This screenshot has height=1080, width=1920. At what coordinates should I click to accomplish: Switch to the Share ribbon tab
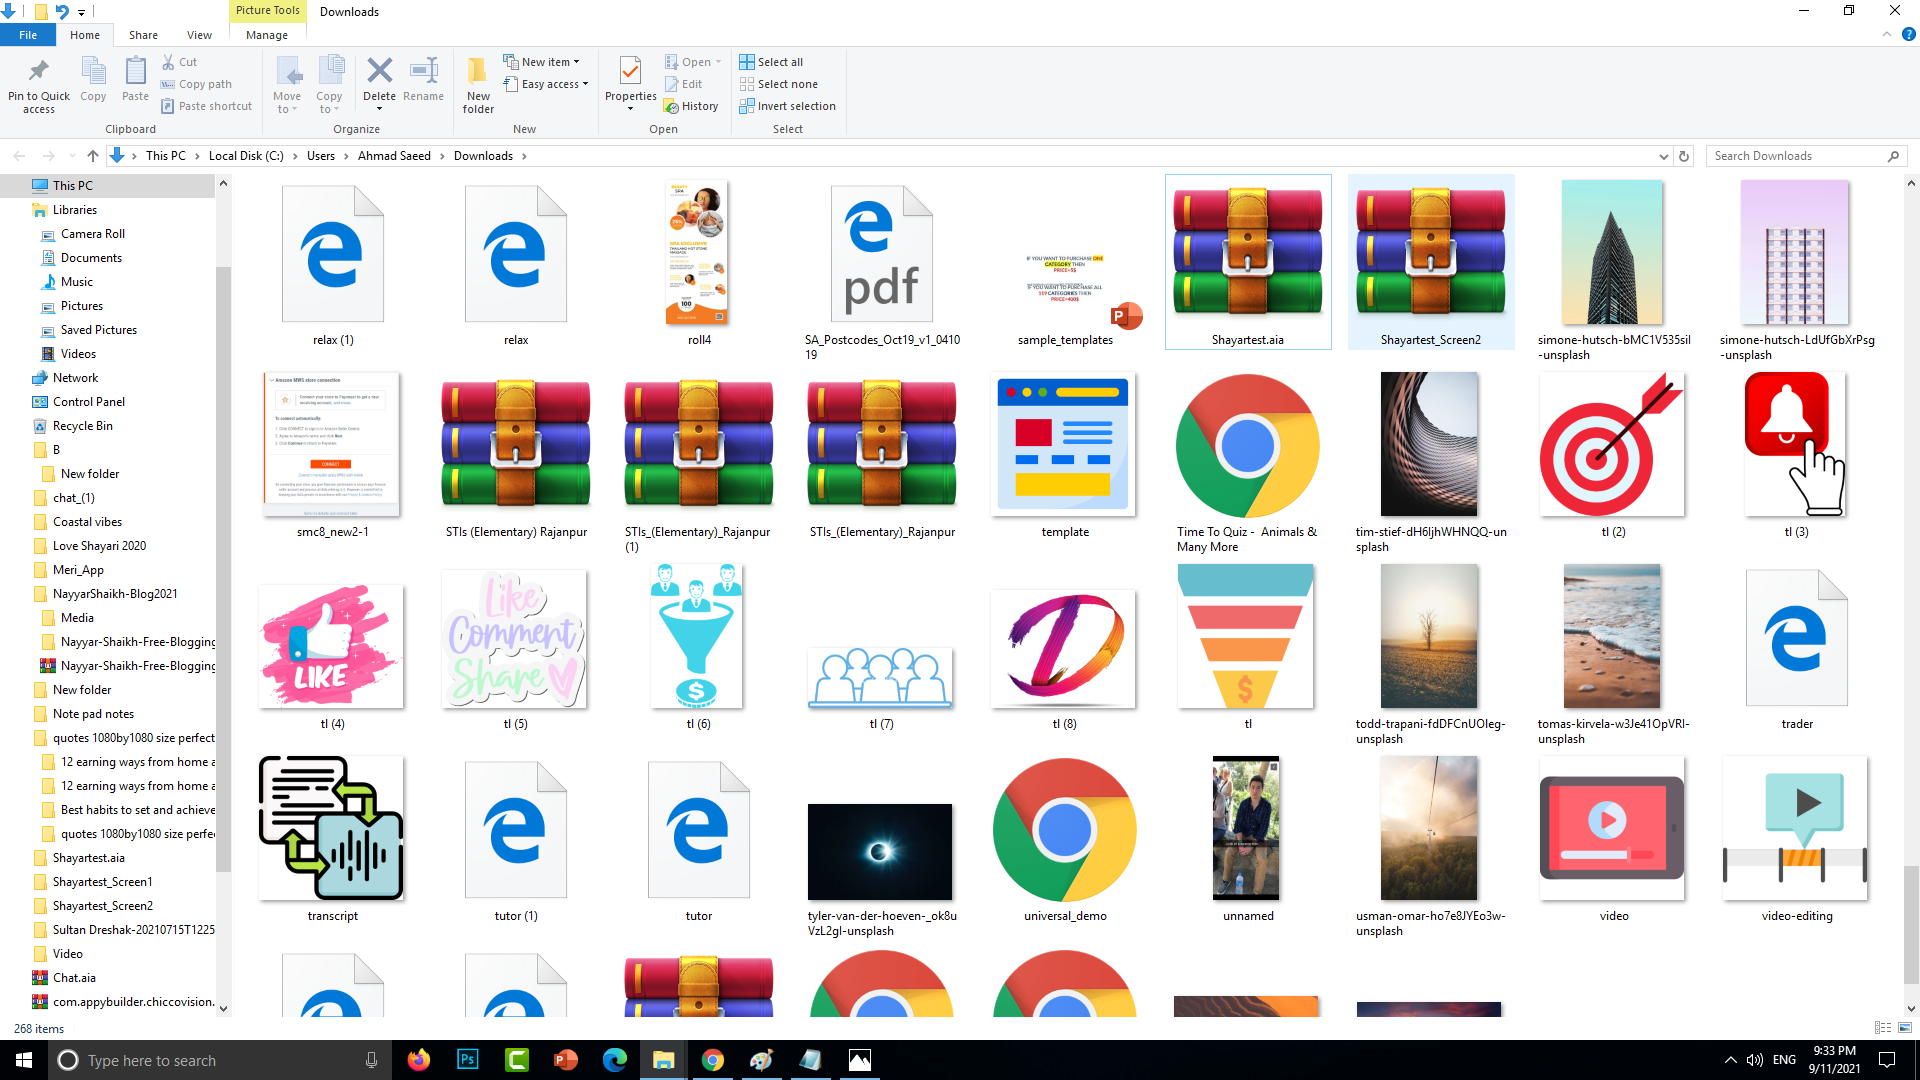[x=143, y=35]
